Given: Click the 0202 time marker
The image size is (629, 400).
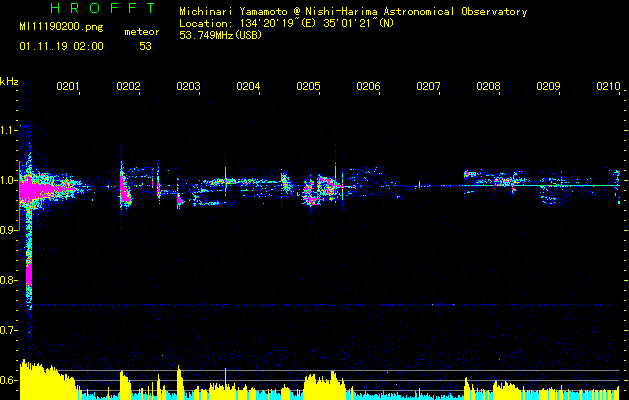Looking at the screenshot, I should (x=128, y=86).
